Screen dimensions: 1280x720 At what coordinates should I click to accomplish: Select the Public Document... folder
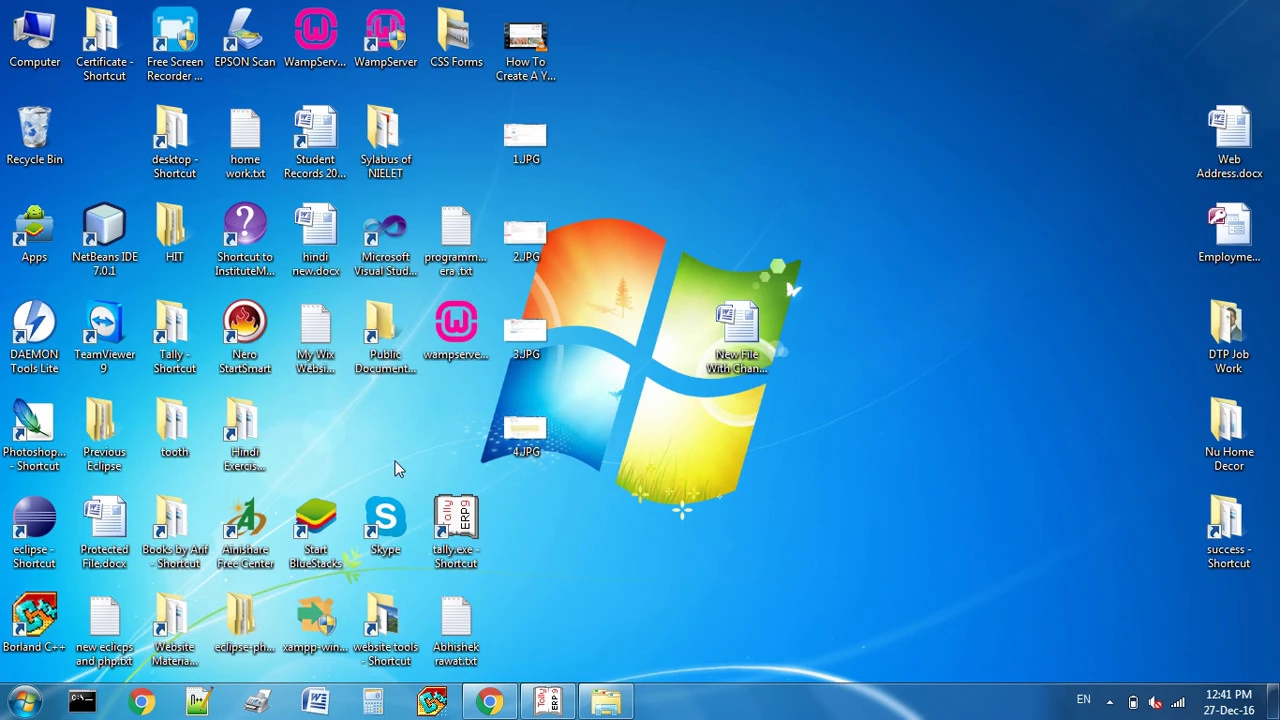click(x=385, y=338)
